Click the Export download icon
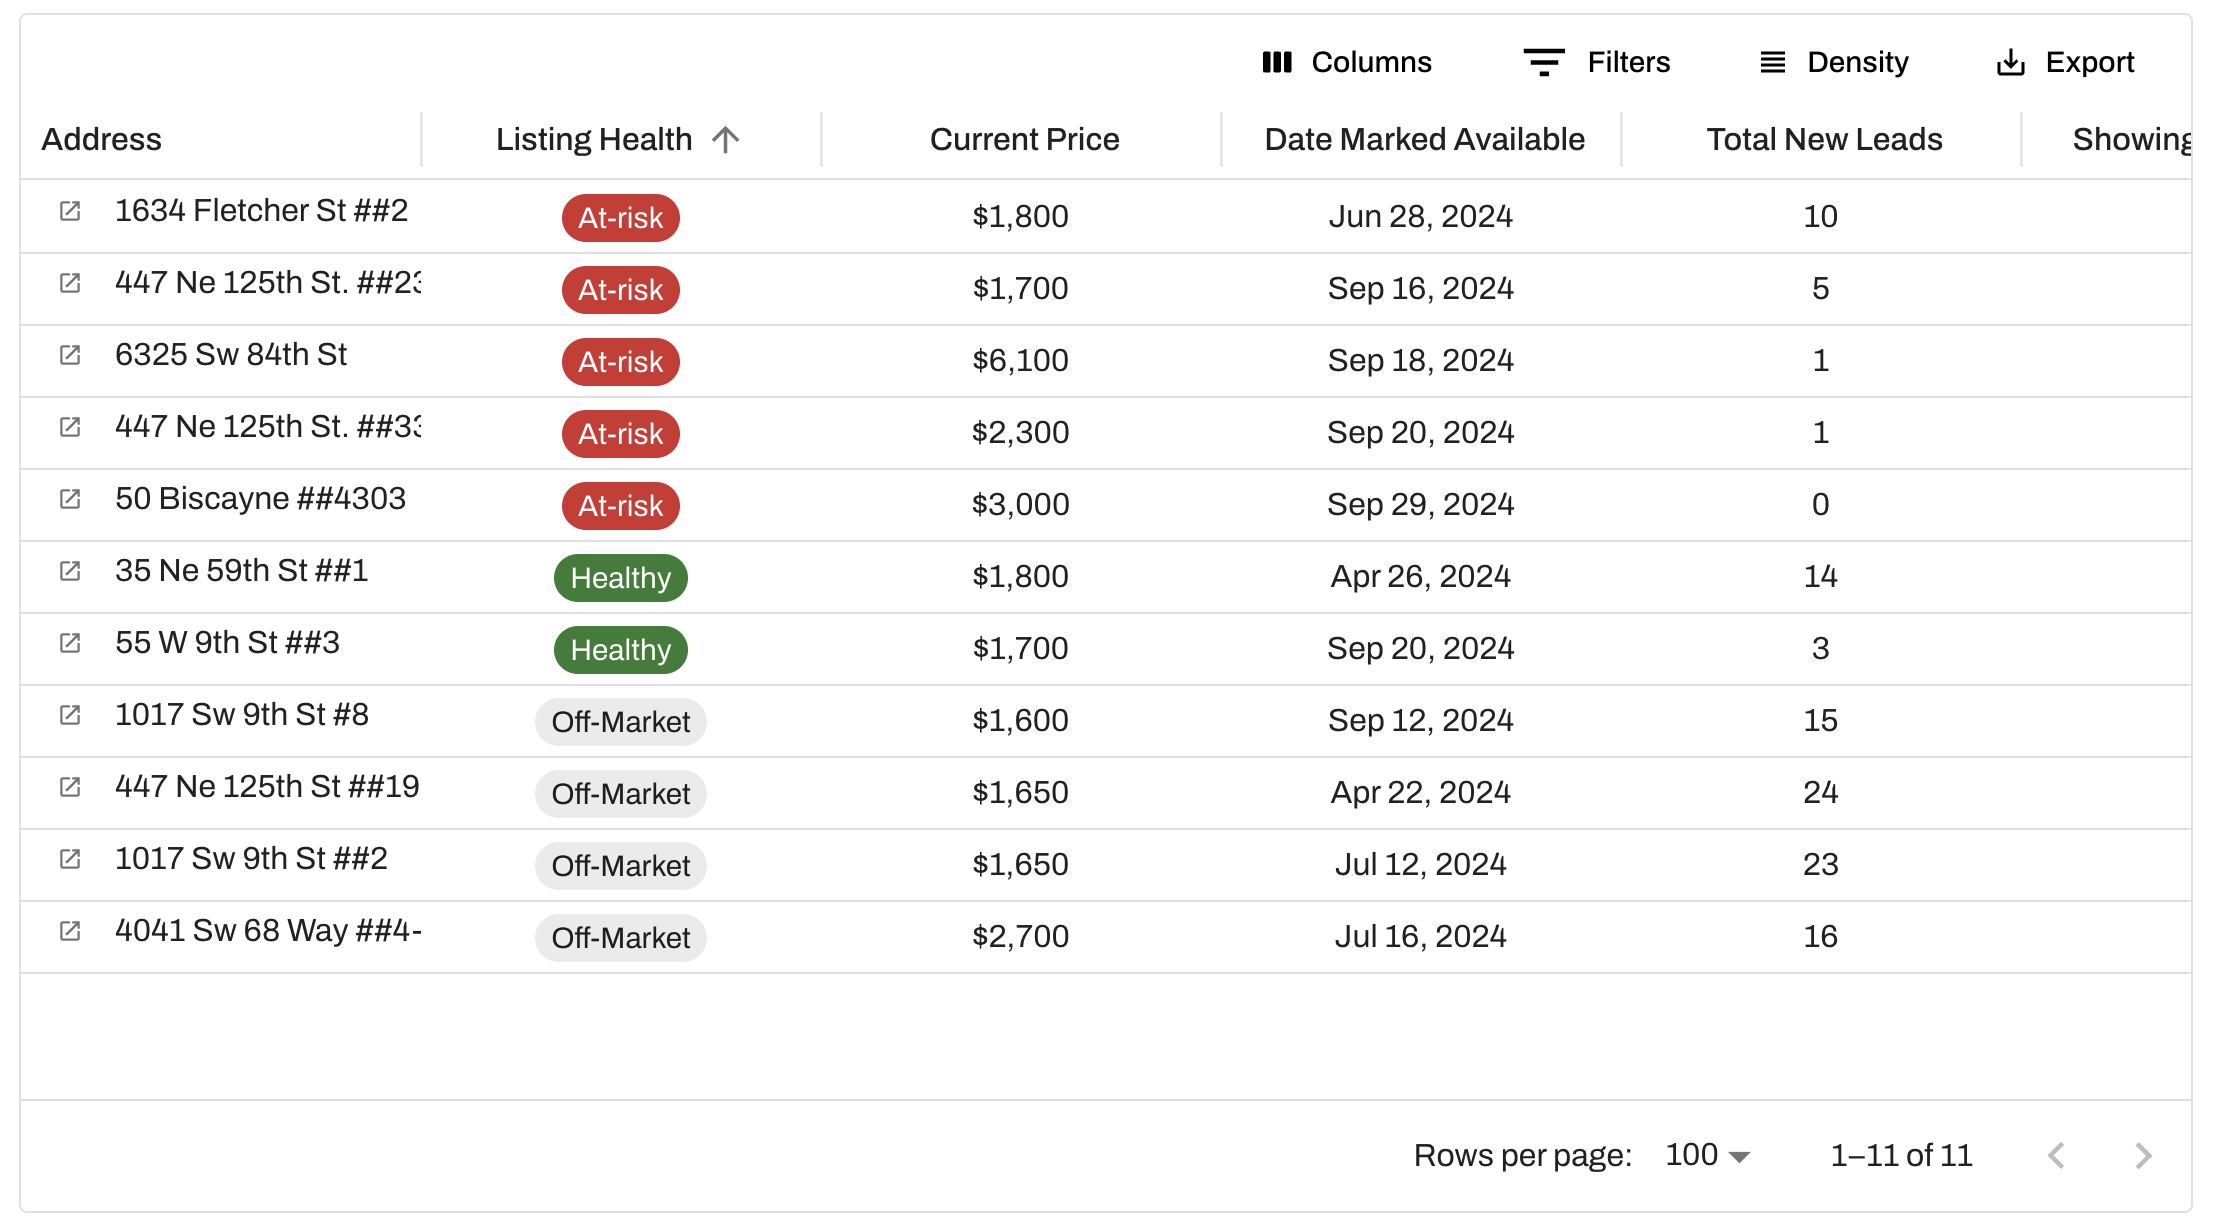The height and width of the screenshot is (1232, 2214). pyautogui.click(x=2011, y=62)
